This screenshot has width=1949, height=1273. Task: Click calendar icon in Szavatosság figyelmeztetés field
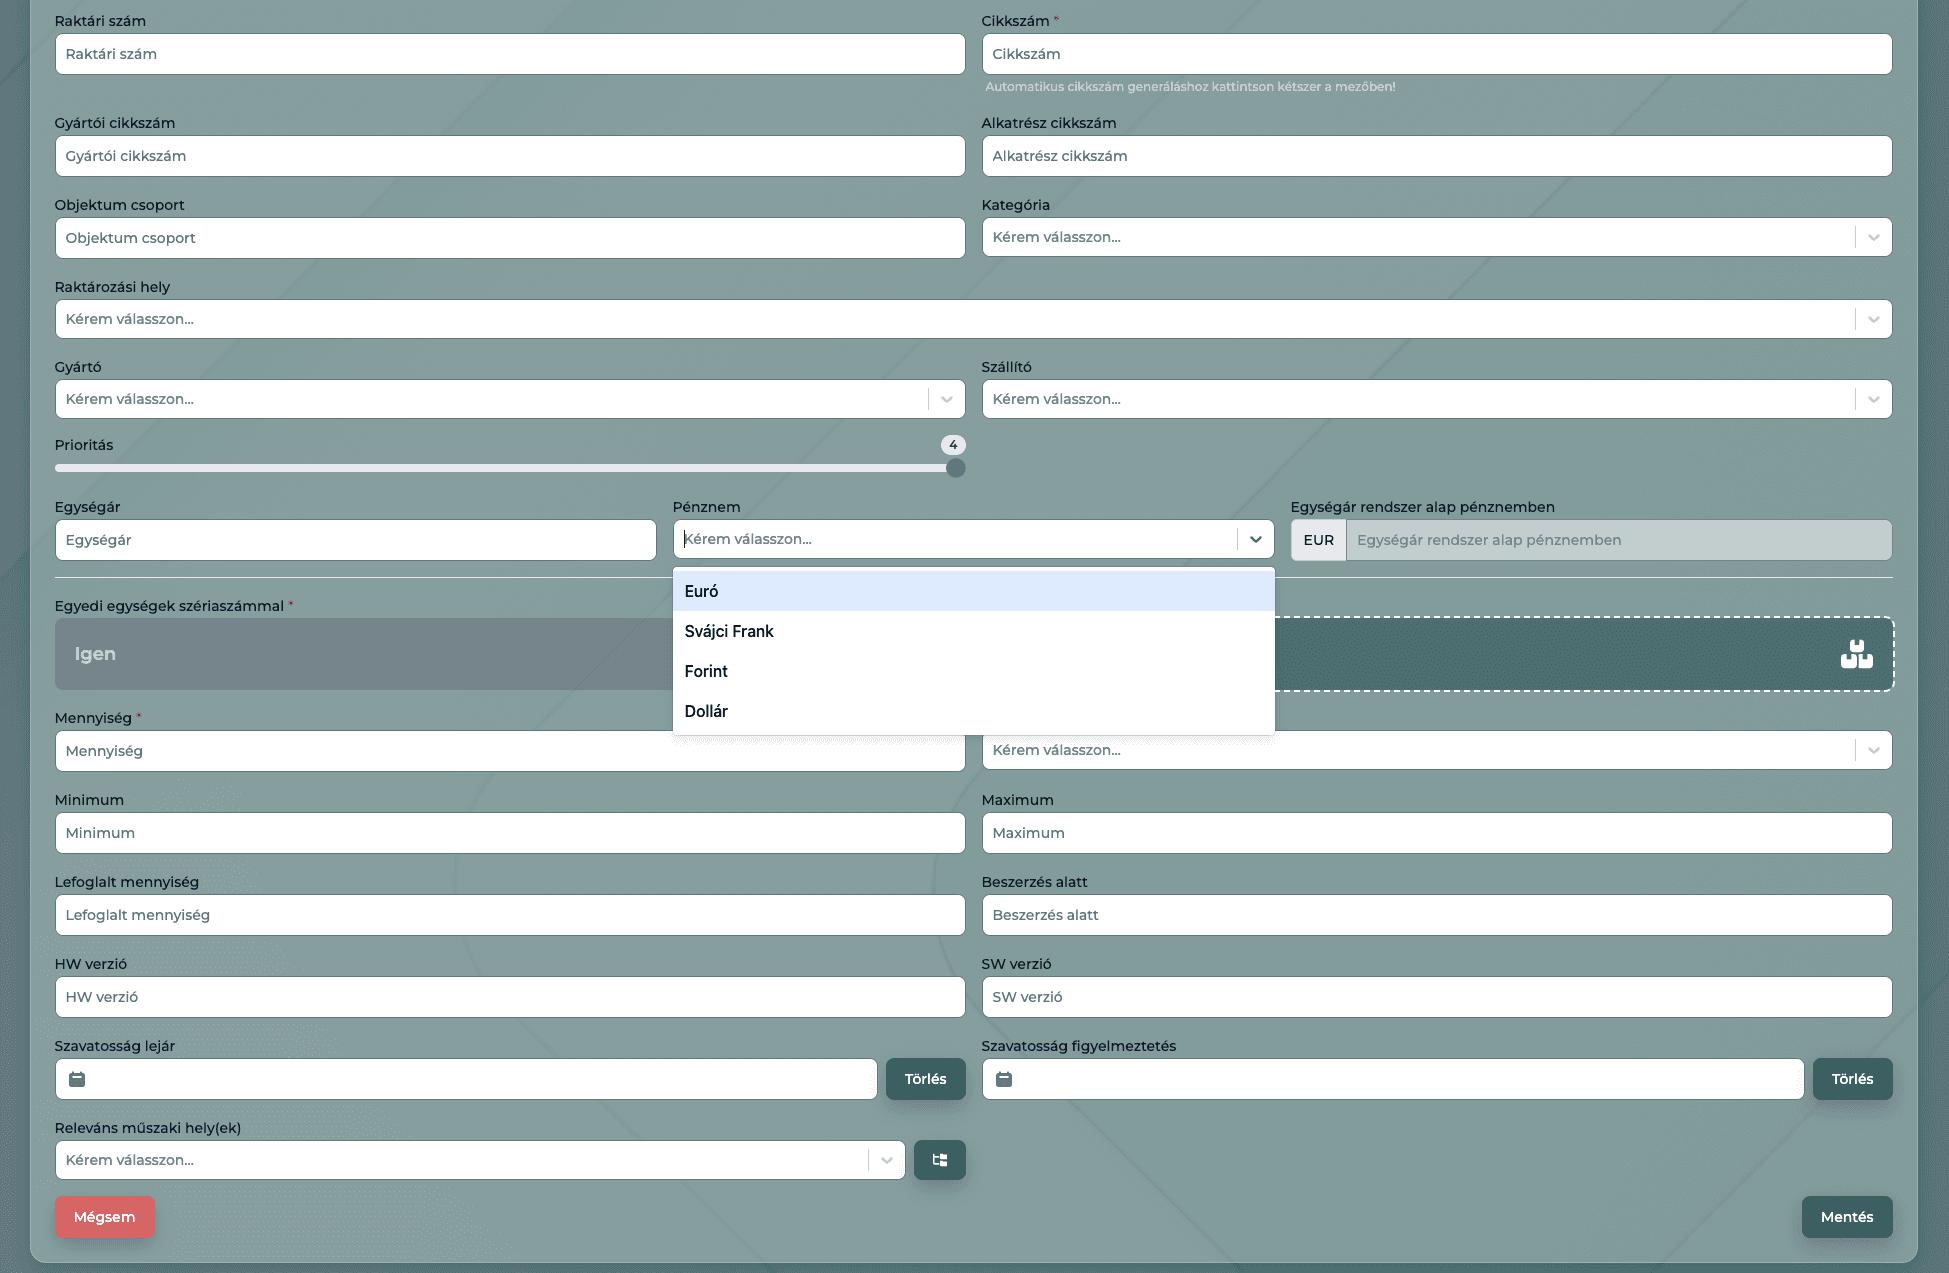[x=1004, y=1079]
